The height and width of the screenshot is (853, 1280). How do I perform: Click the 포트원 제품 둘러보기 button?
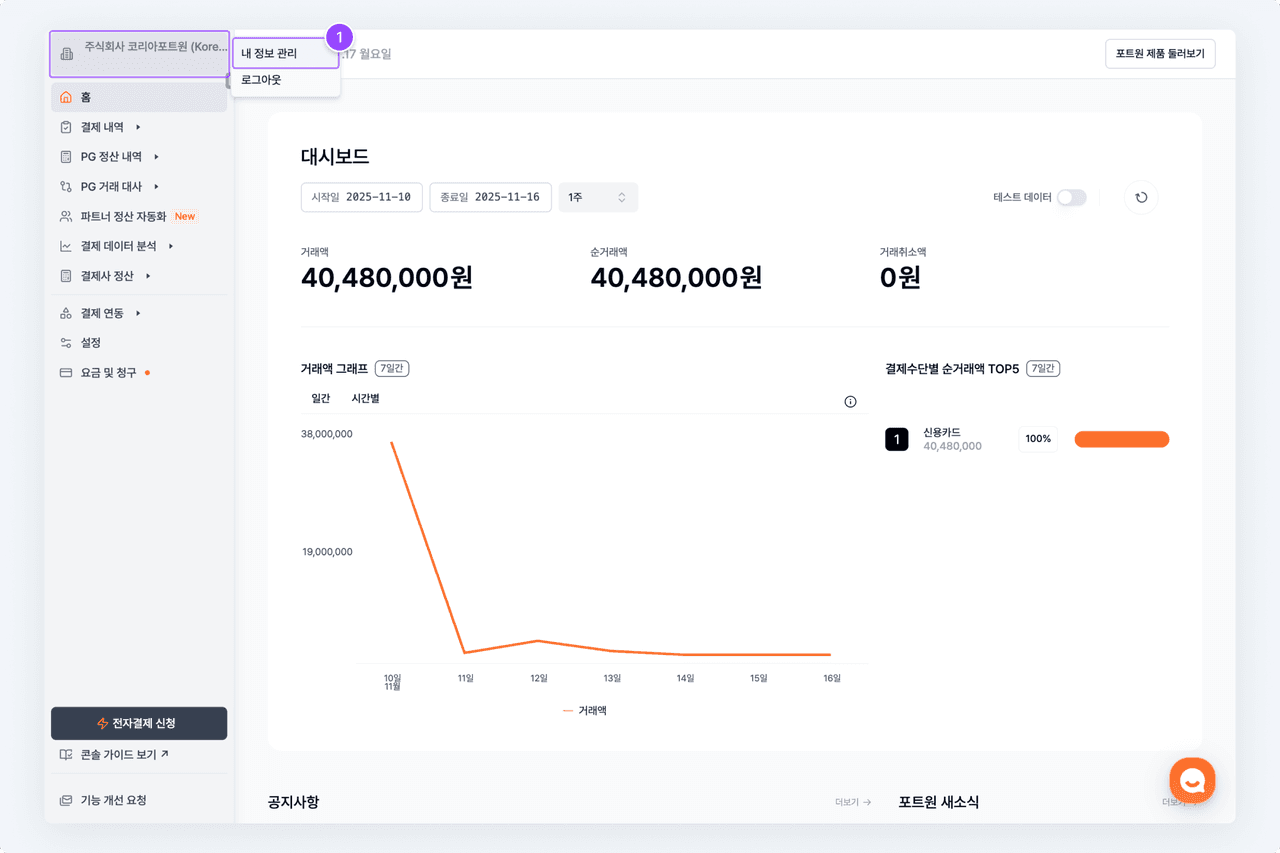pyautogui.click(x=1159, y=54)
